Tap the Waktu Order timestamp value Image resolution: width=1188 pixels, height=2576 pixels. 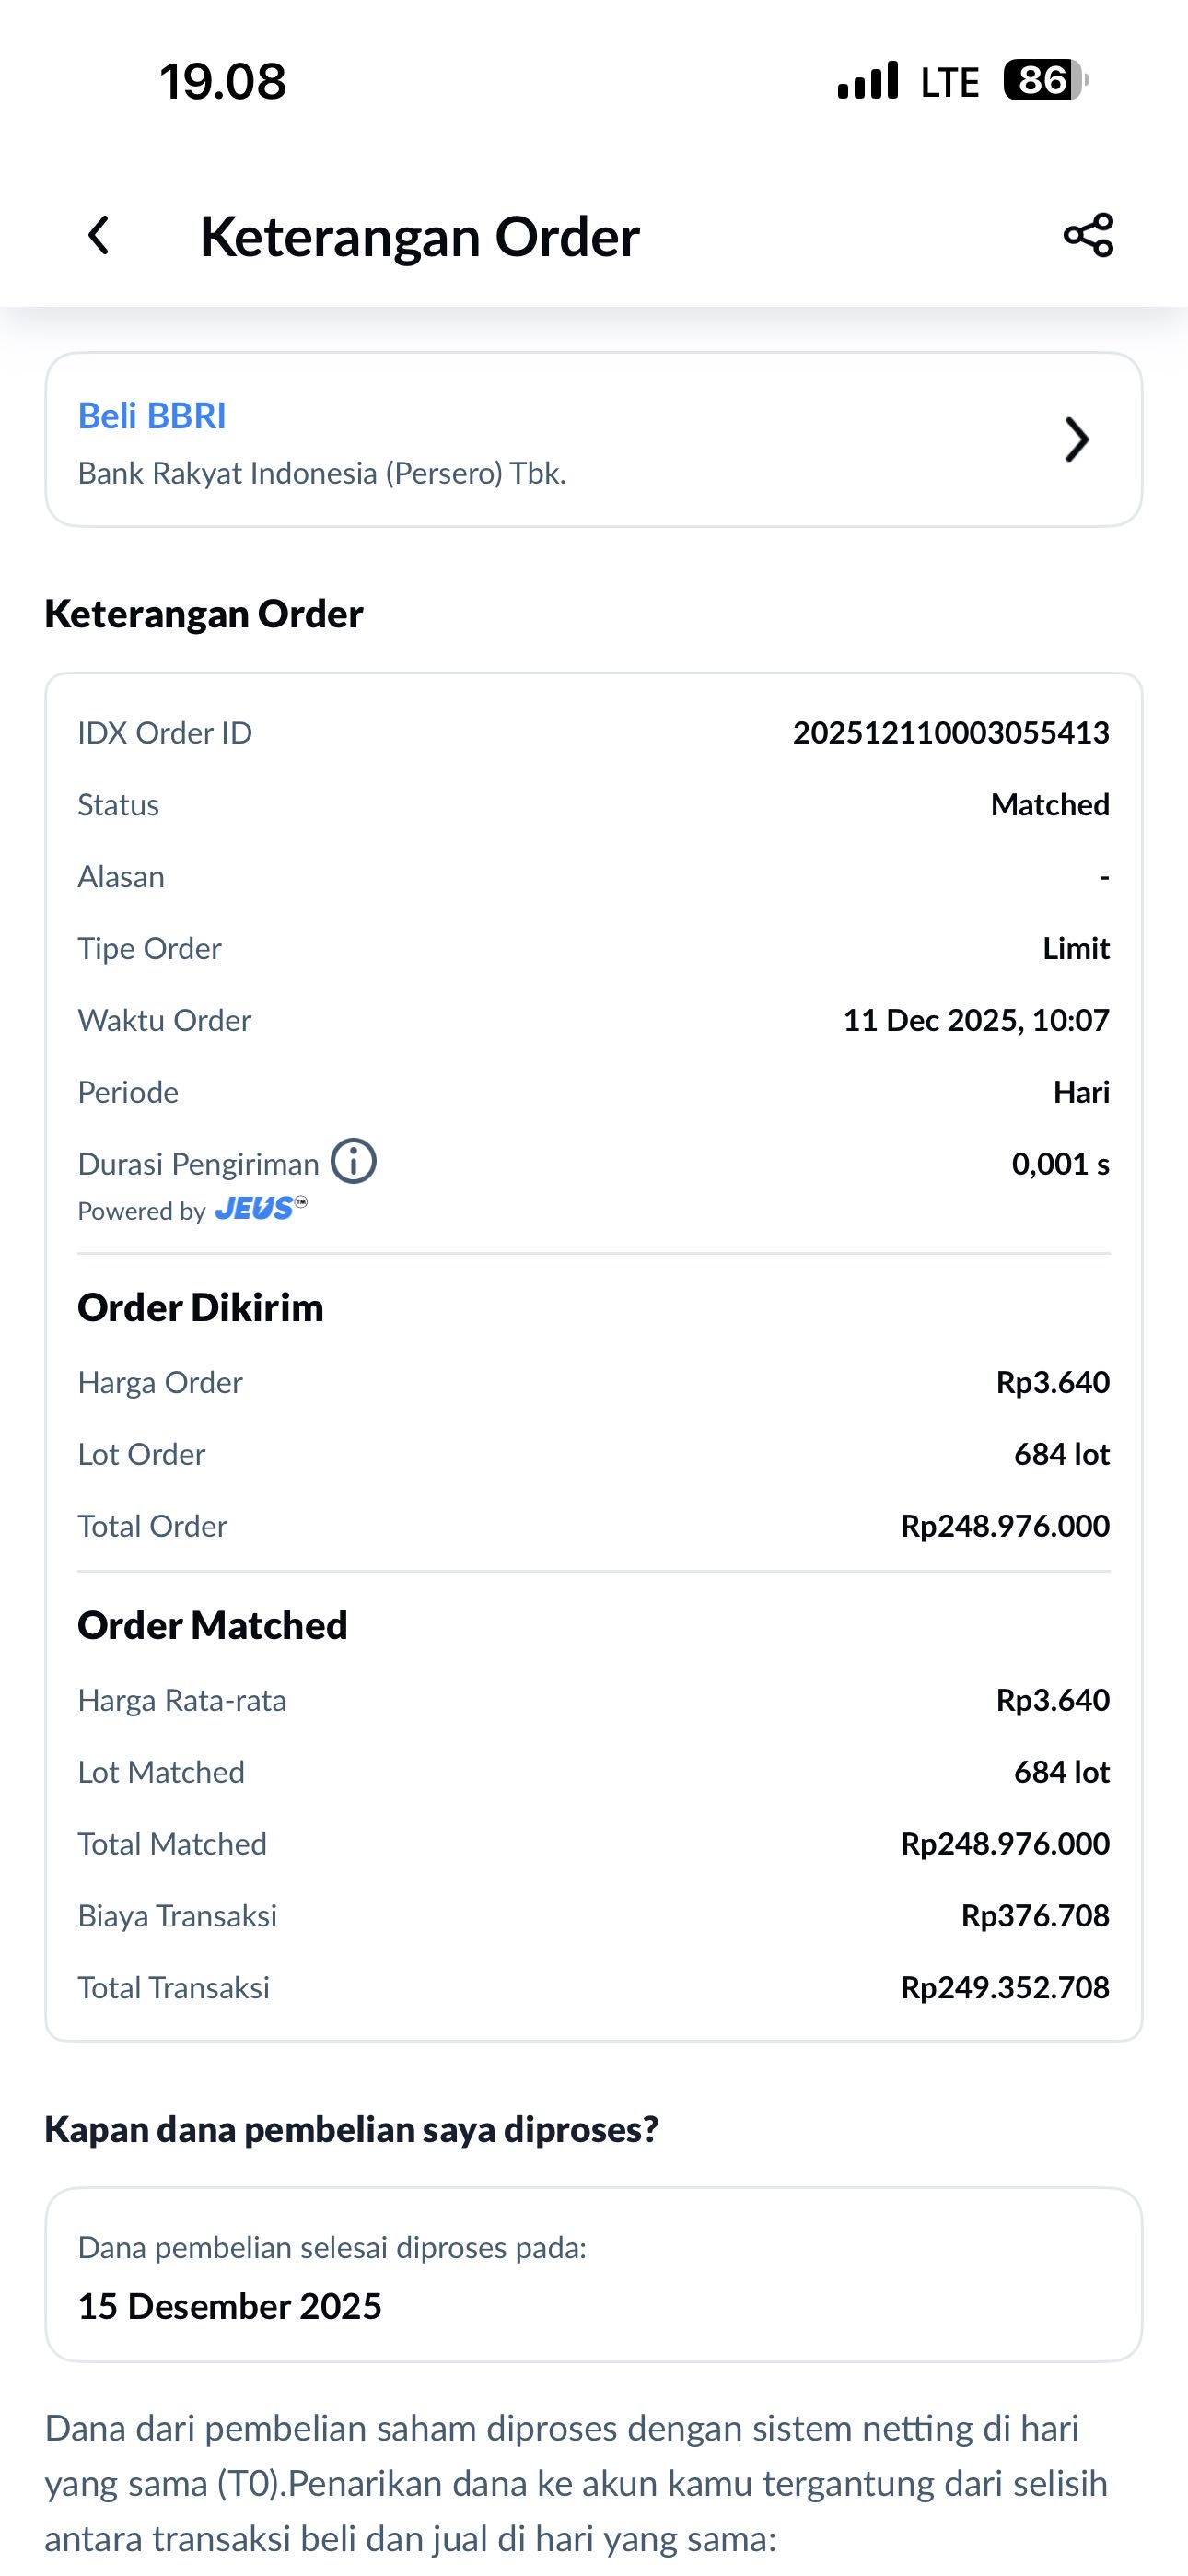976,1020
